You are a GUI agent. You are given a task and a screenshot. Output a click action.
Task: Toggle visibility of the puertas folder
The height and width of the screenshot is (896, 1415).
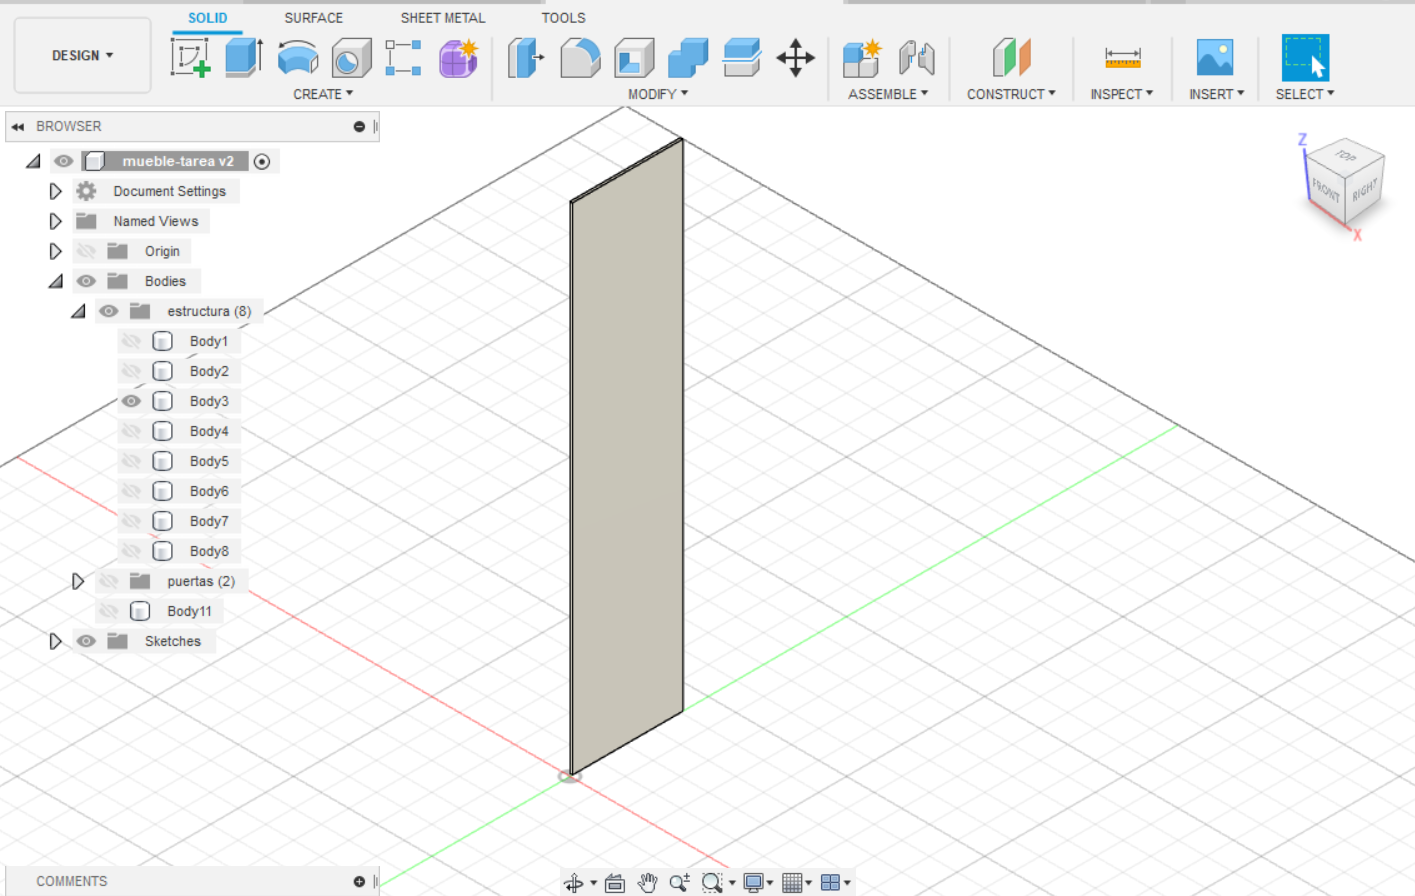click(109, 581)
